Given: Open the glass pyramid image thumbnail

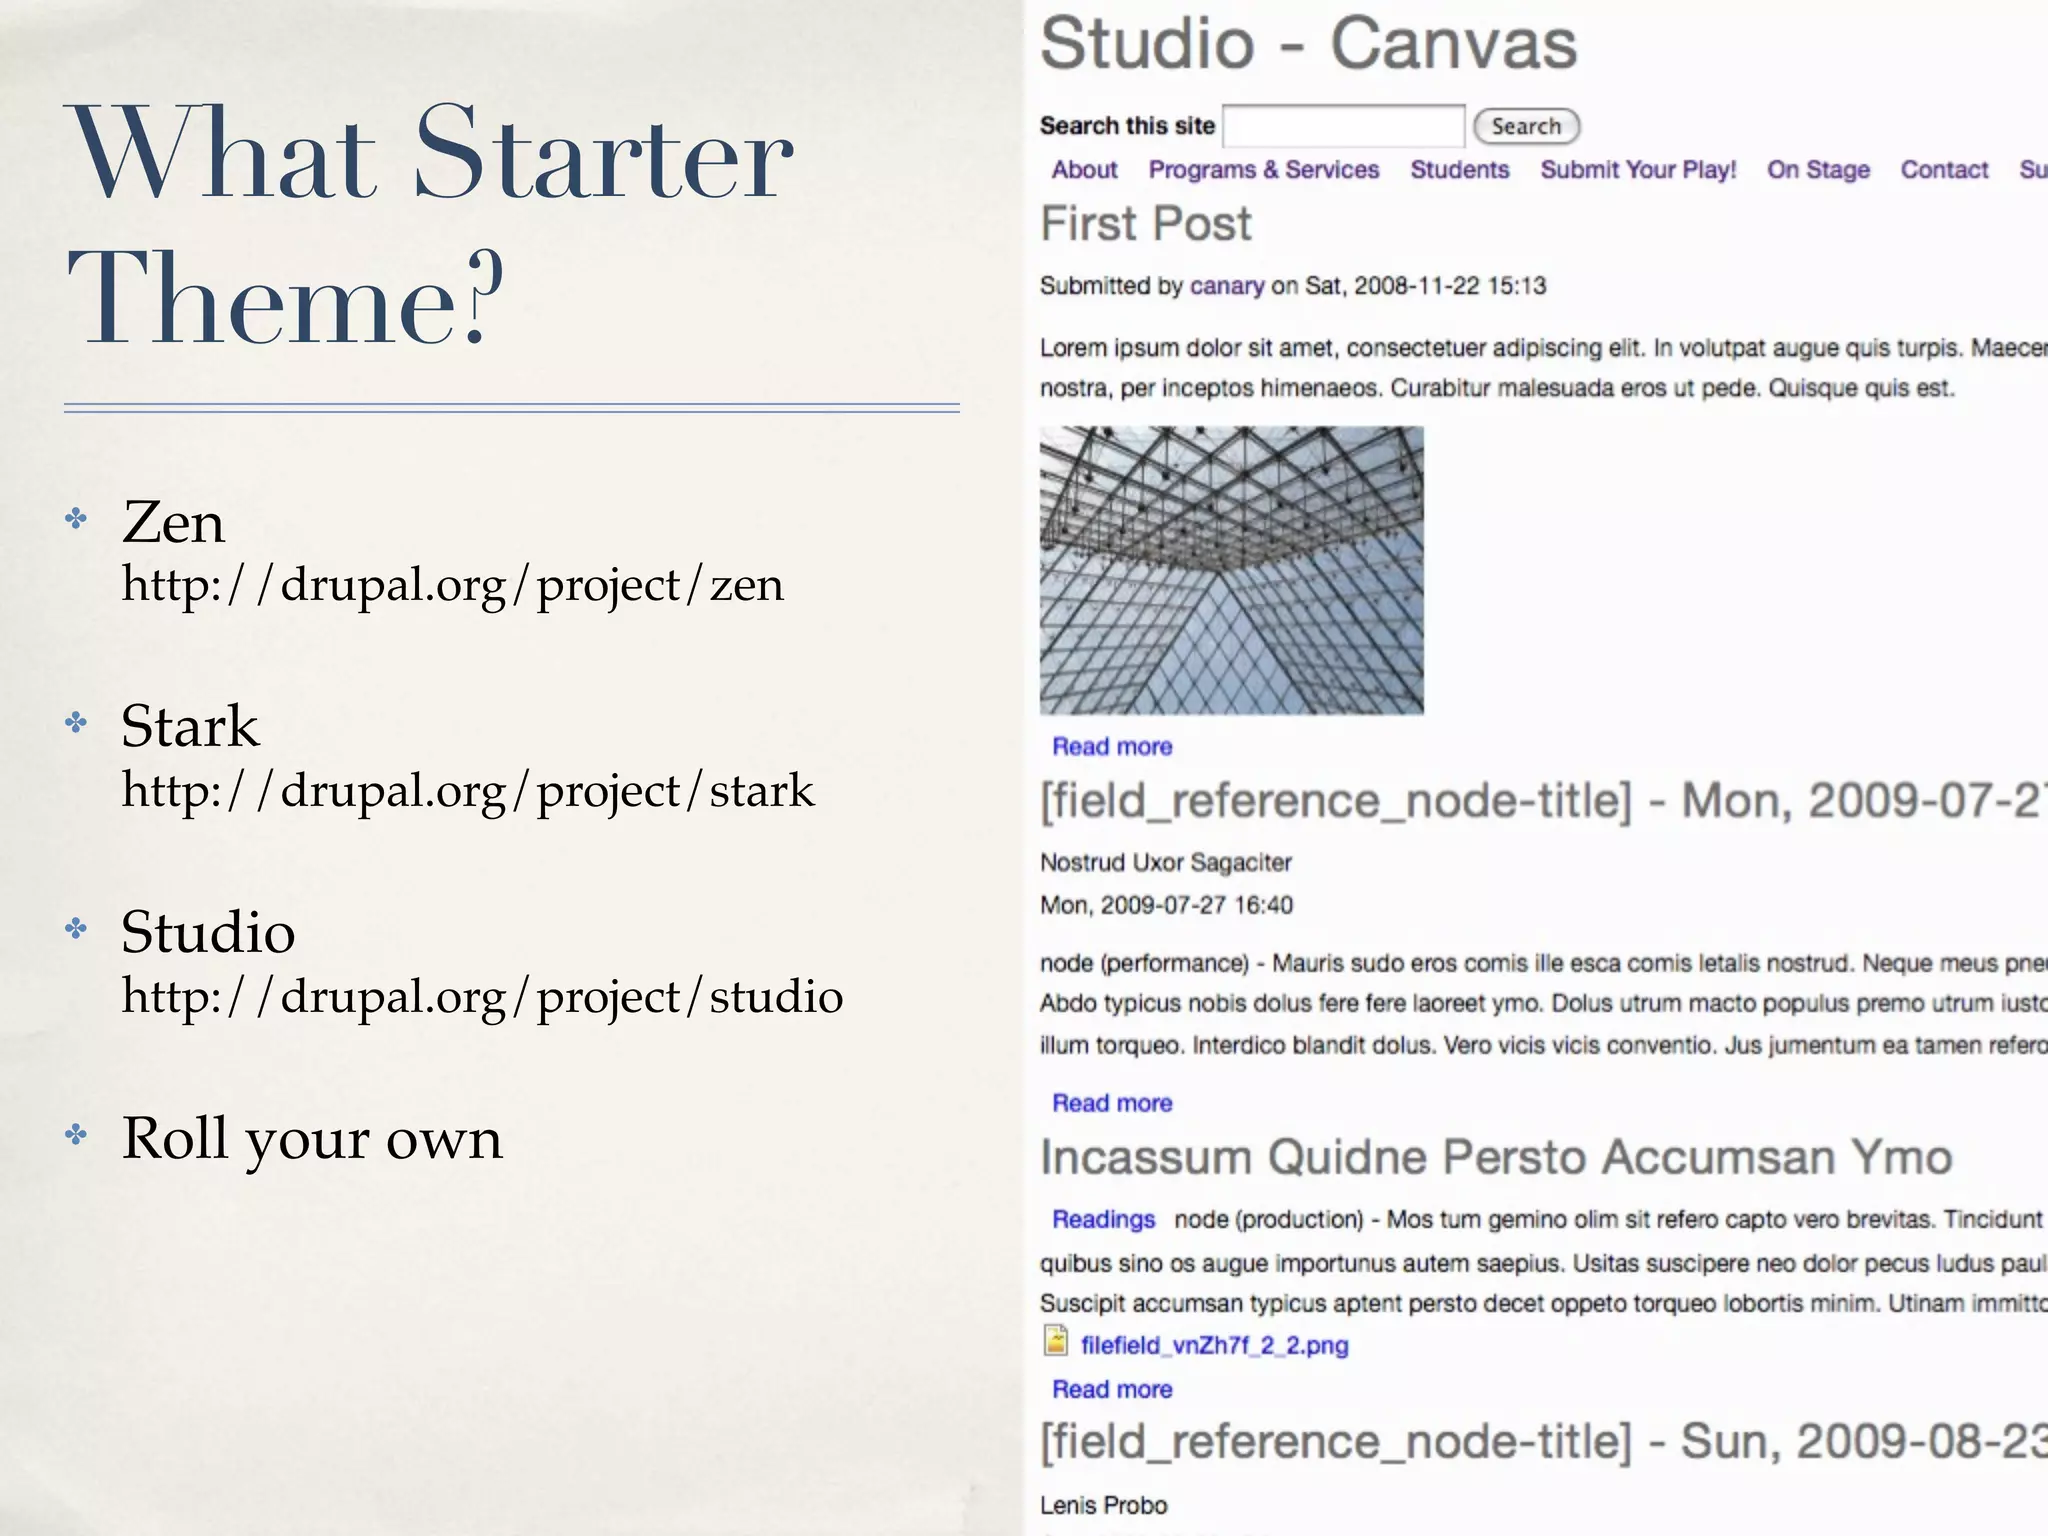Looking at the screenshot, I should [1232, 570].
